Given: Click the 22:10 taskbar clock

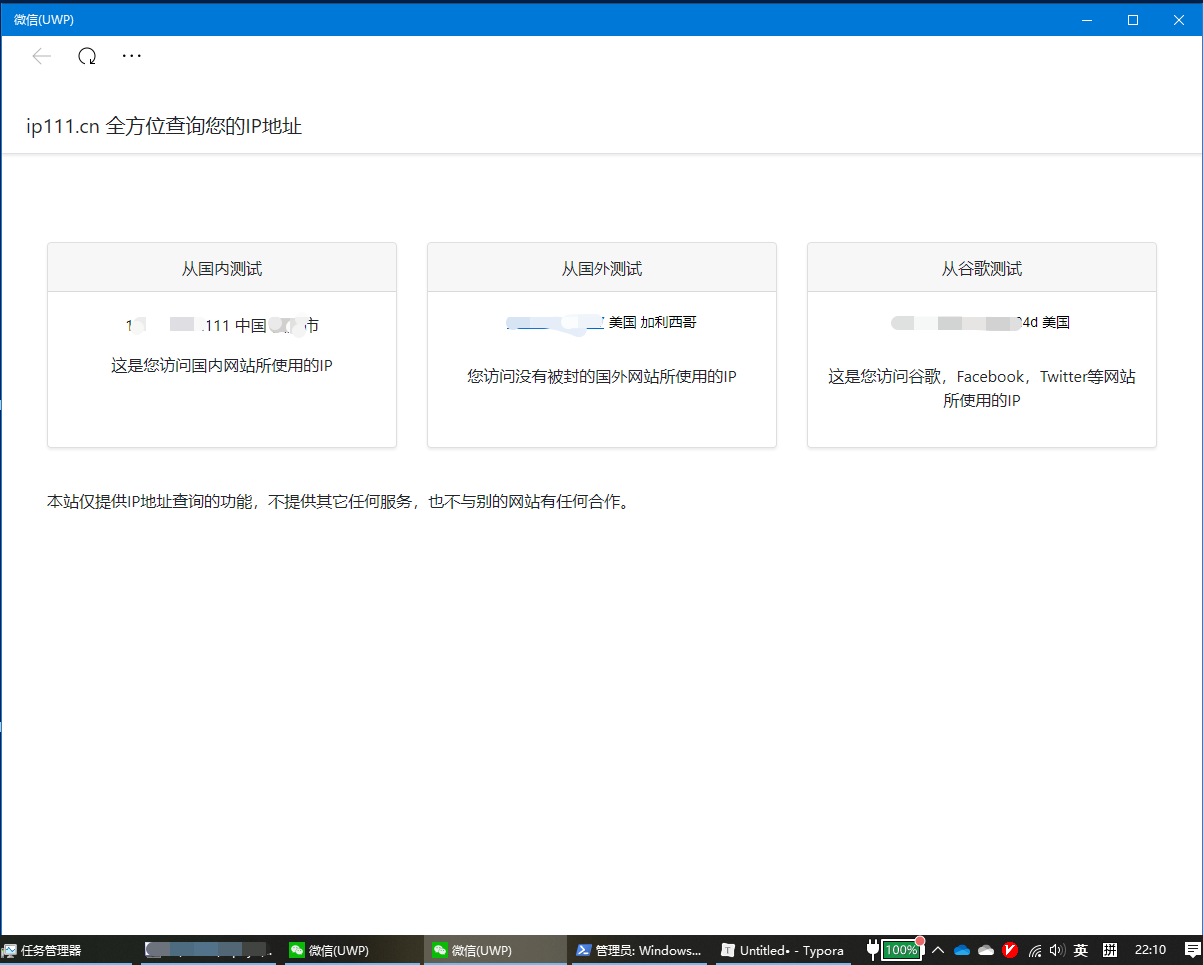Looking at the screenshot, I should (x=1150, y=950).
